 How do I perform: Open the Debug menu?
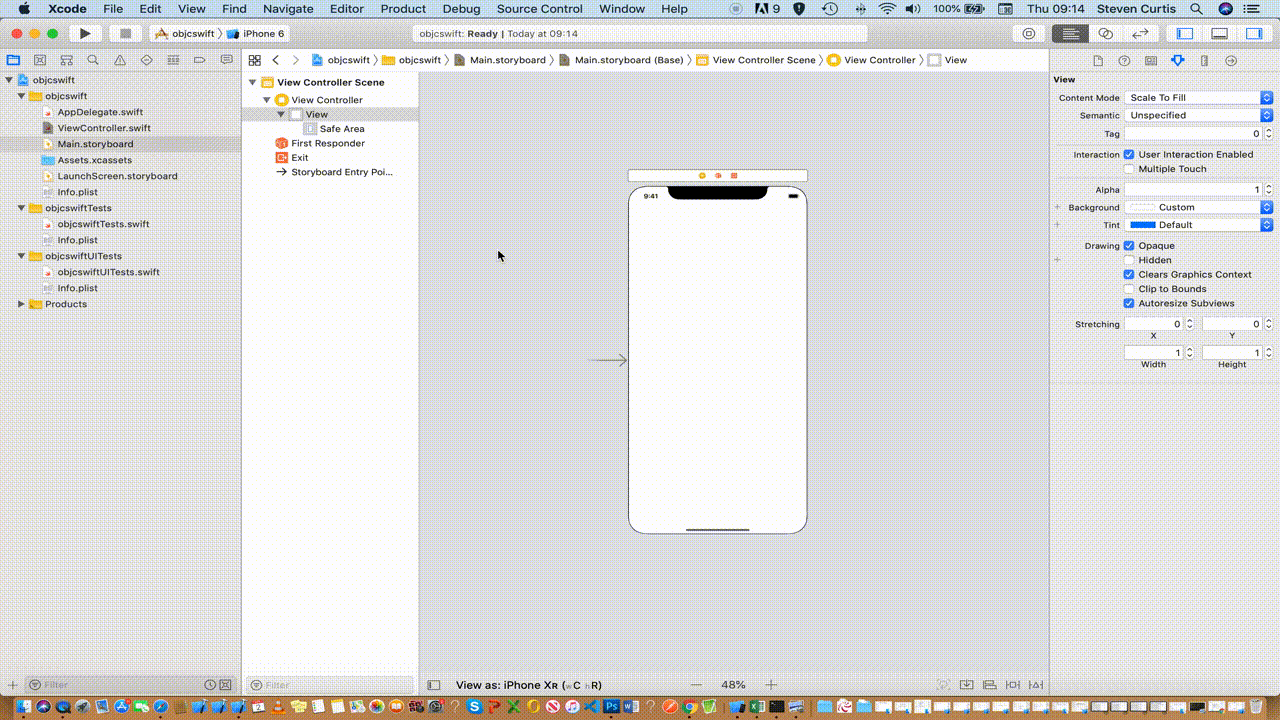click(x=461, y=9)
